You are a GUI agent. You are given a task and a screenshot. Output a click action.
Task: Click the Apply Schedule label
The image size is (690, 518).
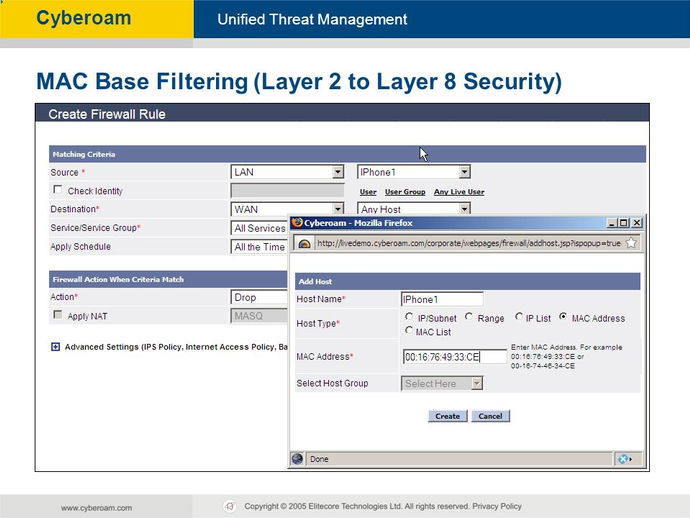tap(81, 246)
